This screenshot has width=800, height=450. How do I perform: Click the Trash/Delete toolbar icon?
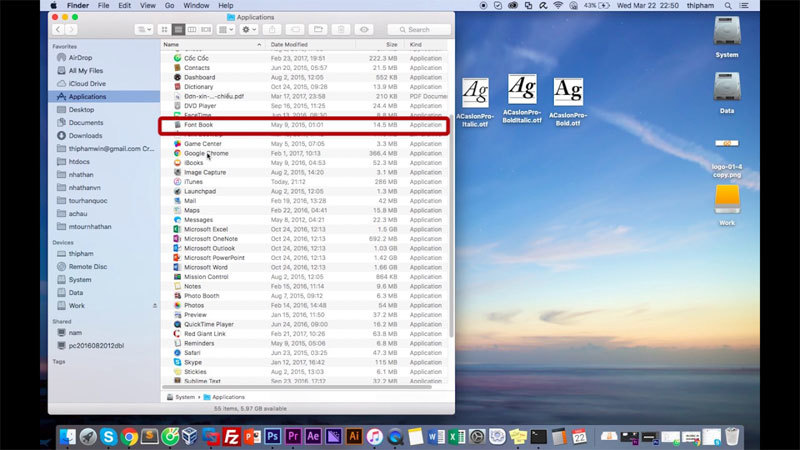[x=343, y=30]
